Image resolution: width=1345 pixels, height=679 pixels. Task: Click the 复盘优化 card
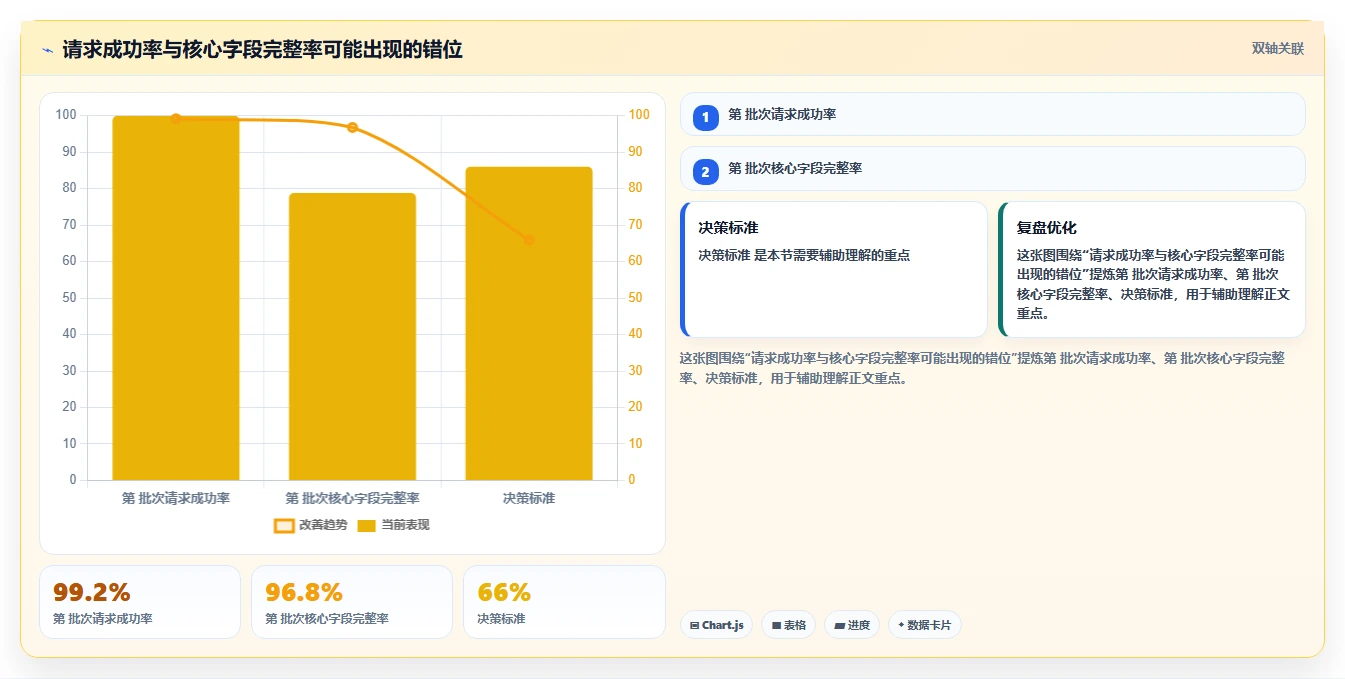point(1152,270)
